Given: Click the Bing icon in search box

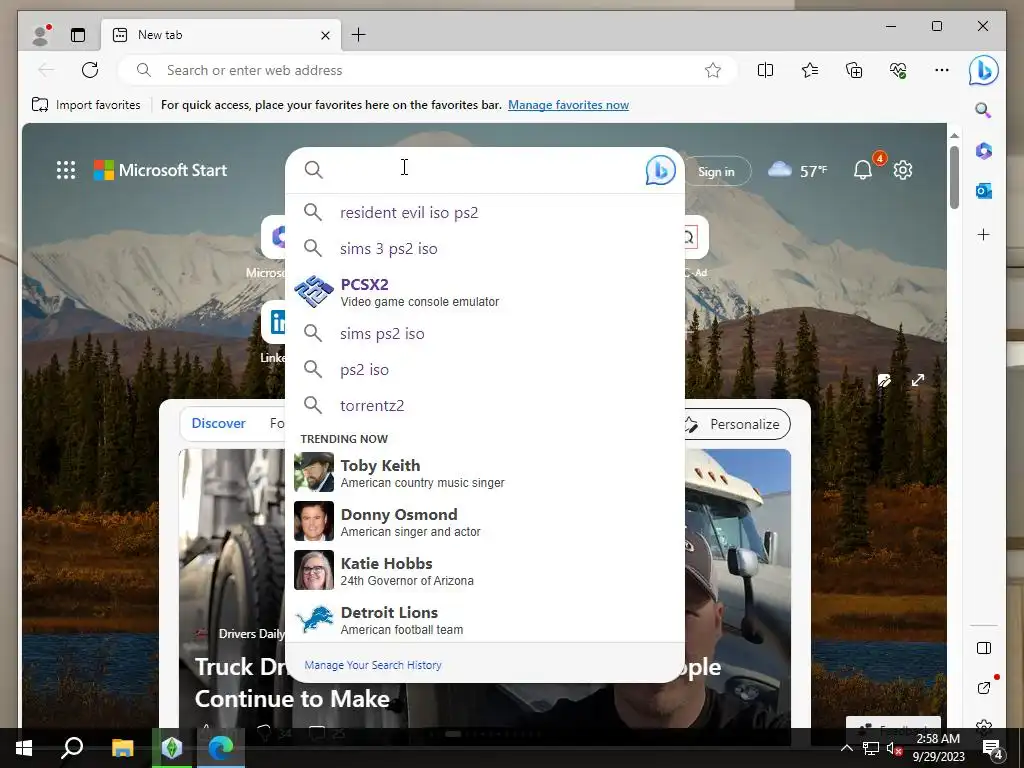Looking at the screenshot, I should (x=660, y=170).
